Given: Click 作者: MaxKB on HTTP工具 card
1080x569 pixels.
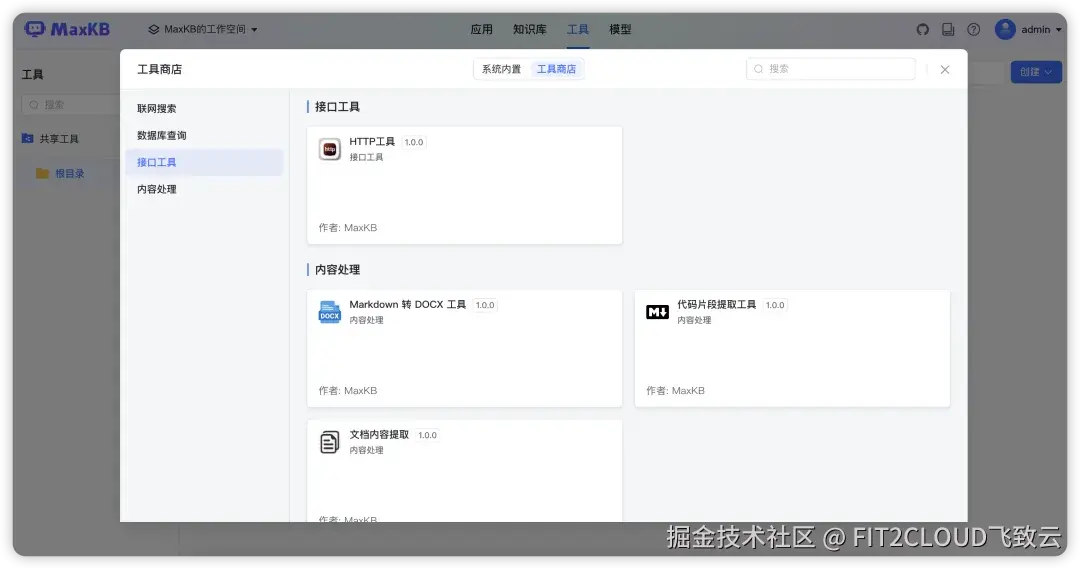Looking at the screenshot, I should [348, 227].
